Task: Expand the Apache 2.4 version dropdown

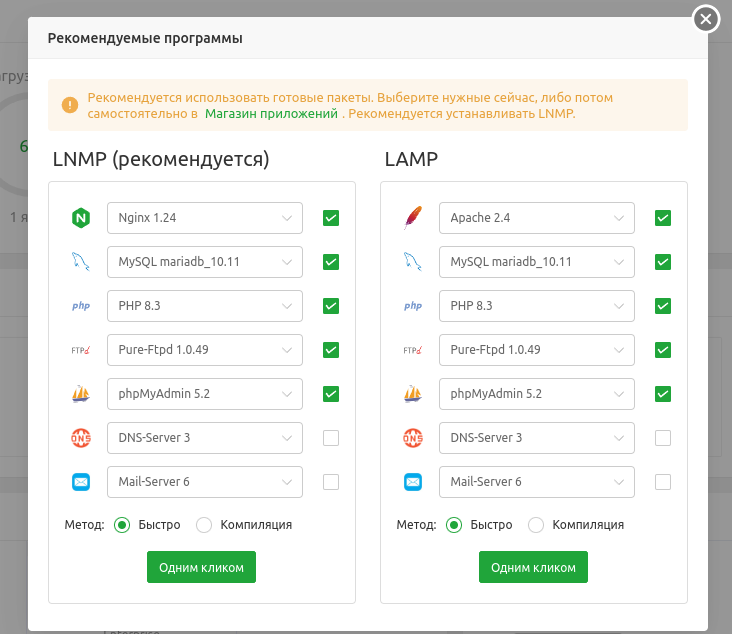Action: click(x=536, y=218)
